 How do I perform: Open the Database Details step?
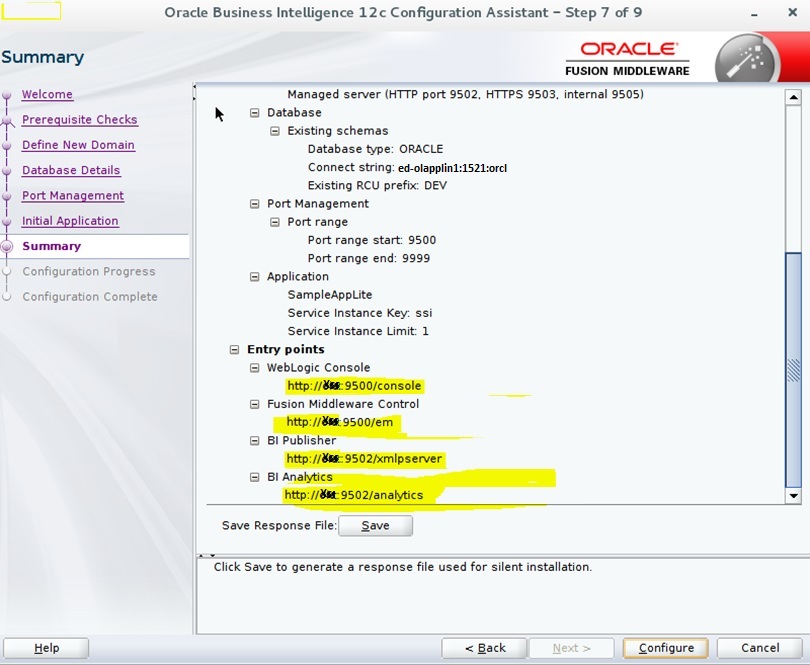(71, 170)
